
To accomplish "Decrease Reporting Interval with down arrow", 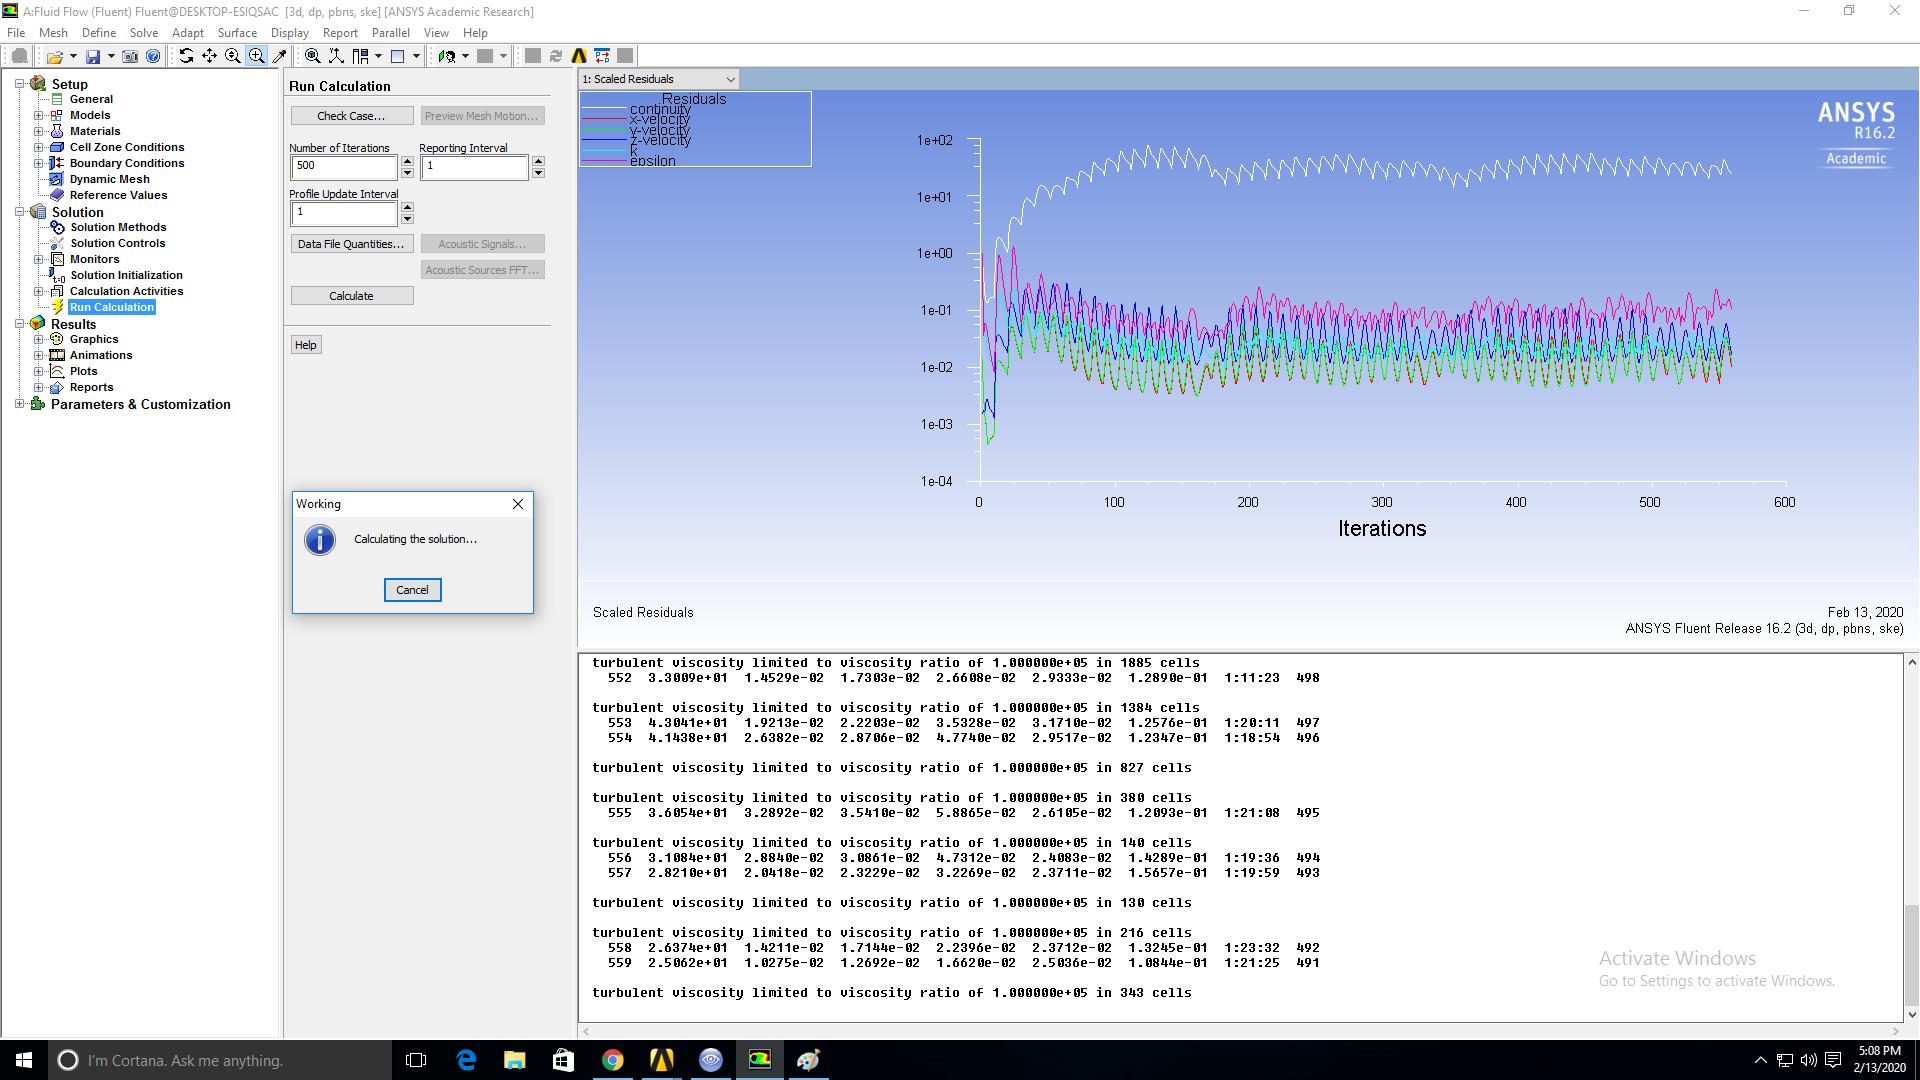I will (538, 173).
